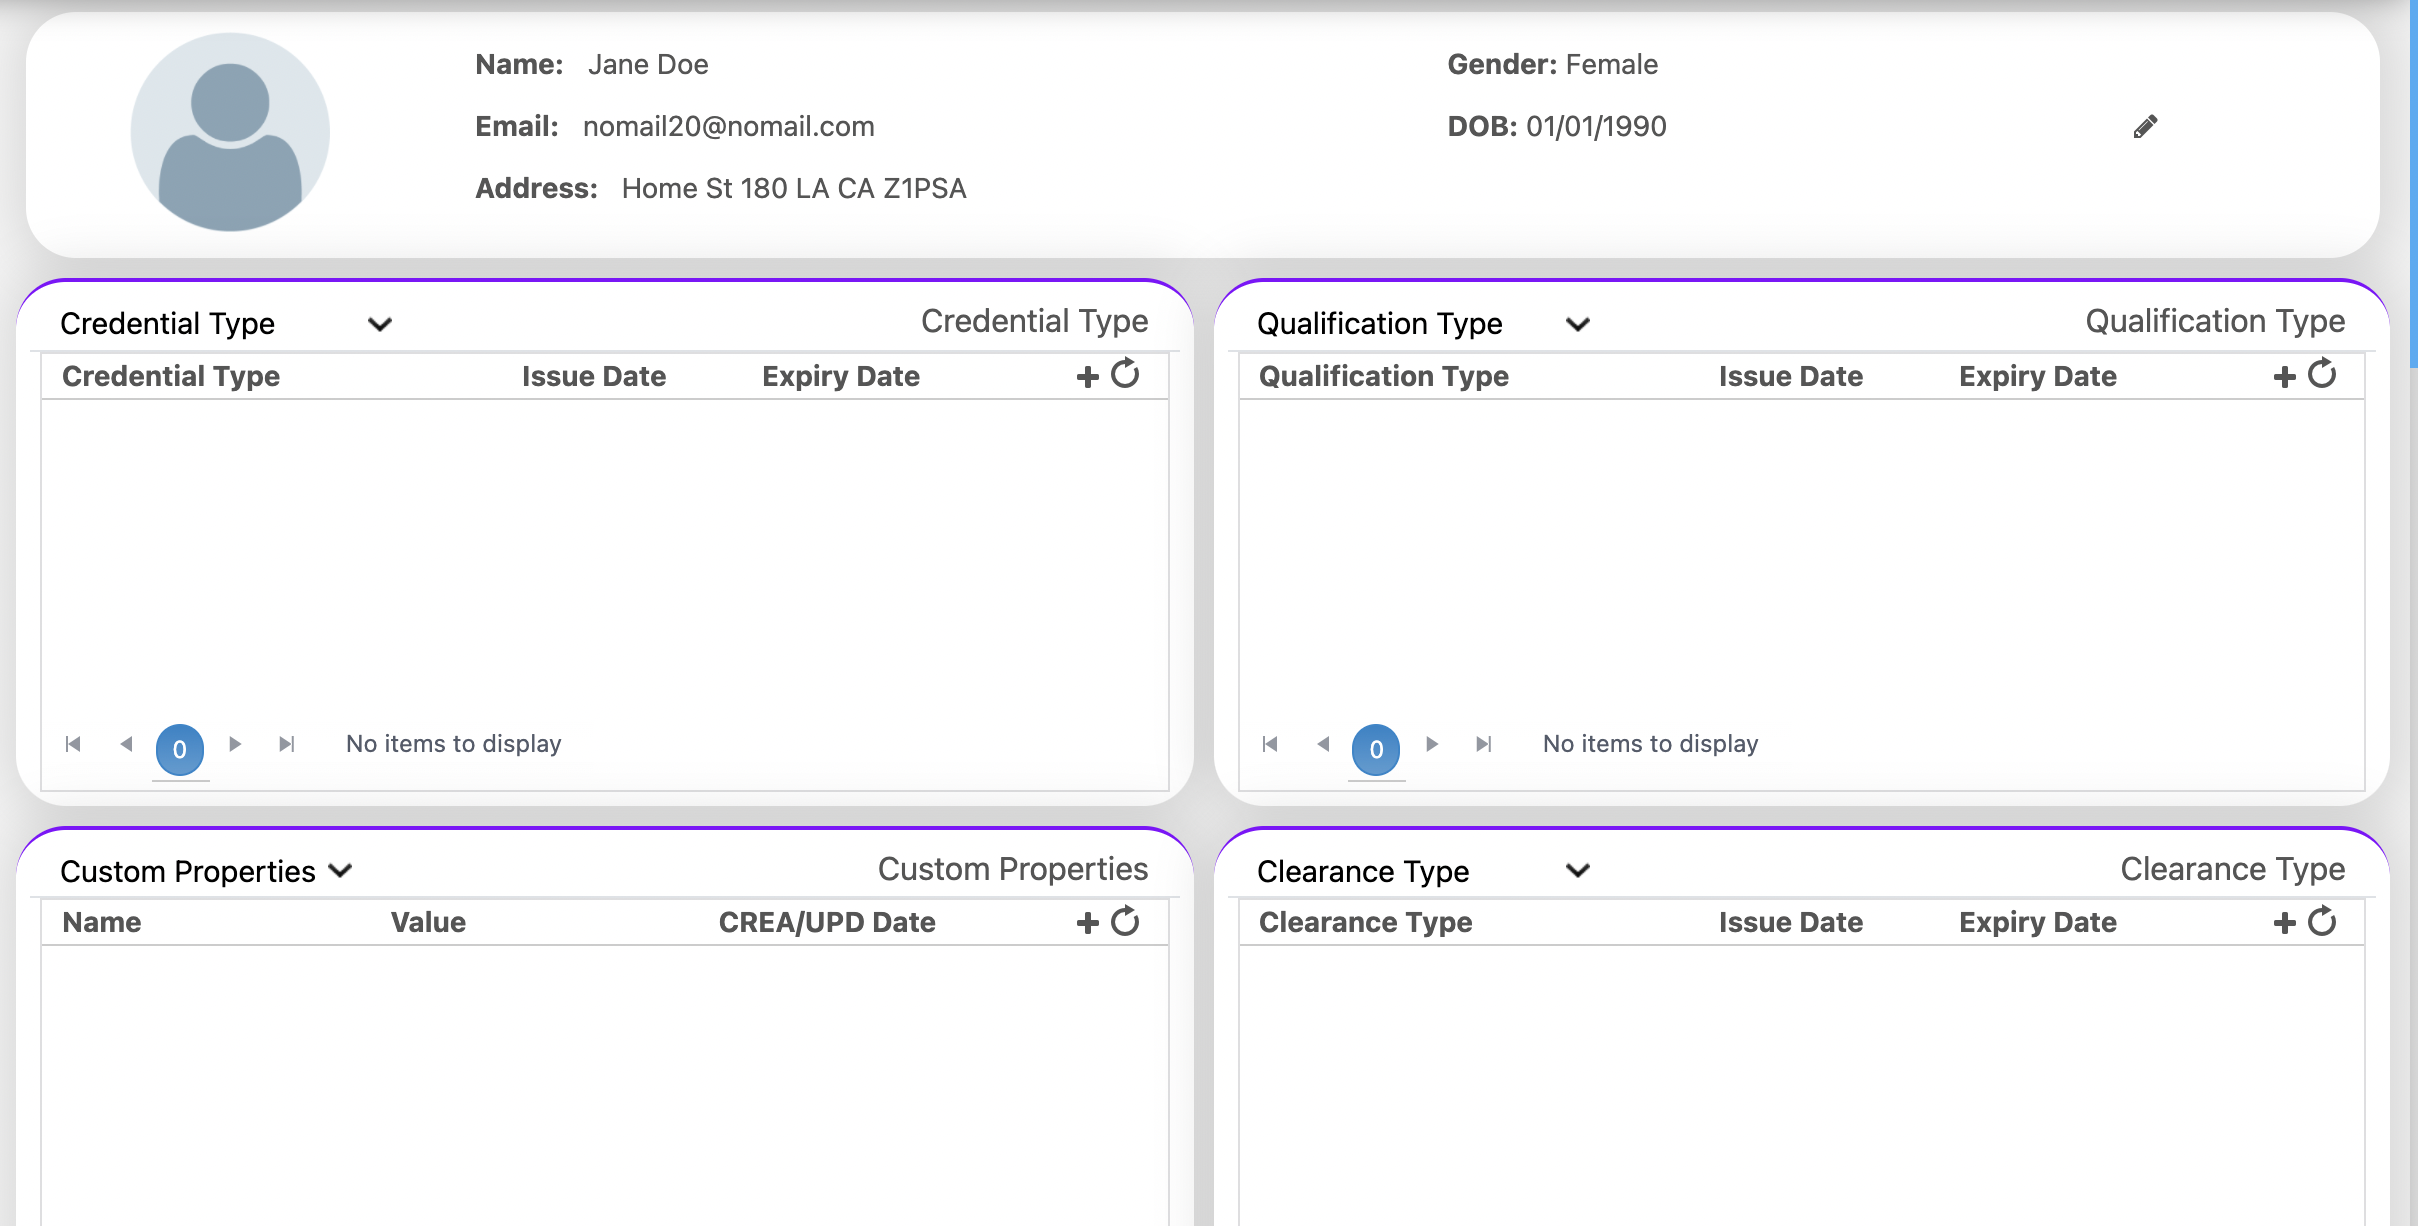Refresh the Qualification Type grid
The height and width of the screenshot is (1226, 2418).
pos(2322,374)
